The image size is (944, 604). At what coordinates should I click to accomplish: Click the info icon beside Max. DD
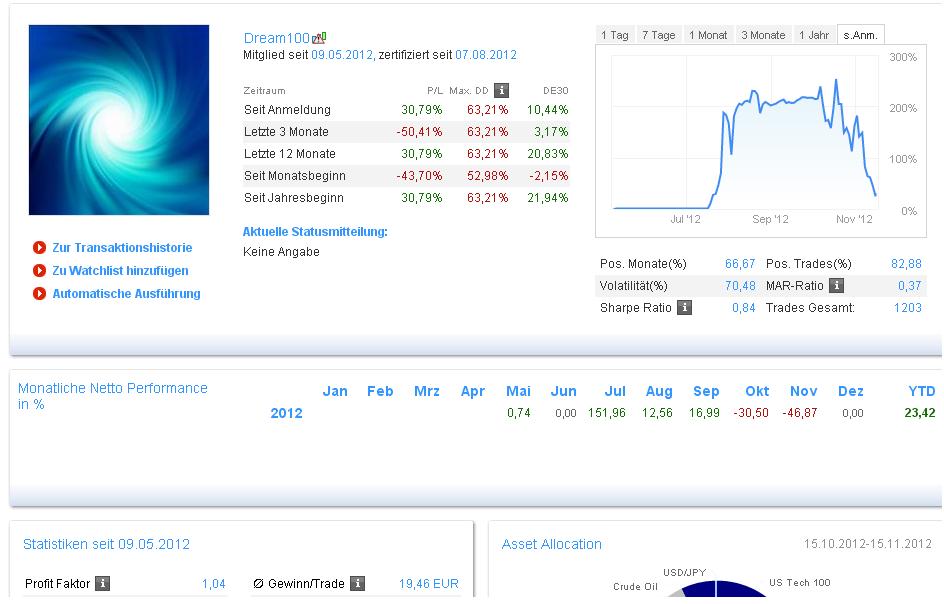(502, 90)
